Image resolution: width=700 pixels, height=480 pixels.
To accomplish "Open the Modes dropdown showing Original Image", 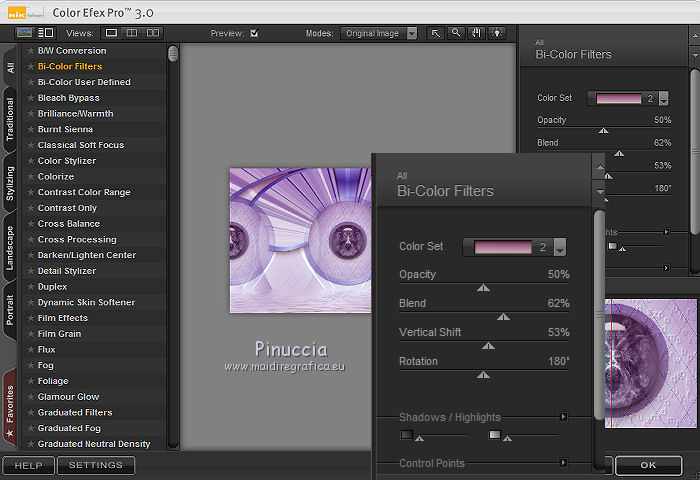I will pyautogui.click(x=380, y=33).
